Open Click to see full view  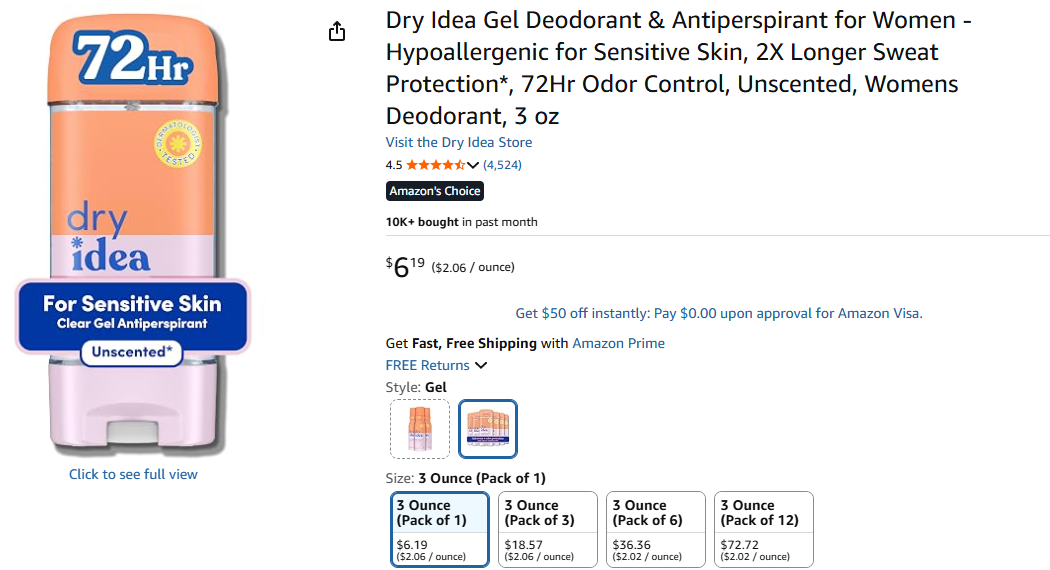tap(133, 474)
